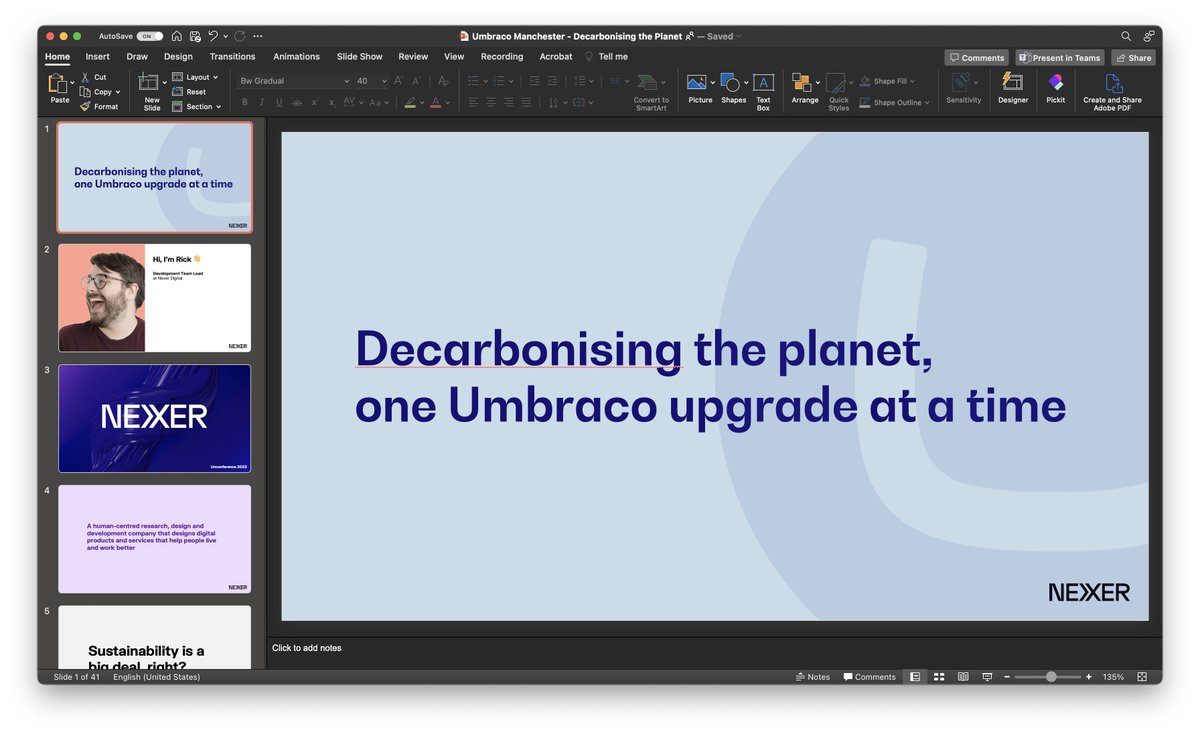
Task: Select slide 2 thumbnail Hi, I'm Rick
Action: (154, 298)
